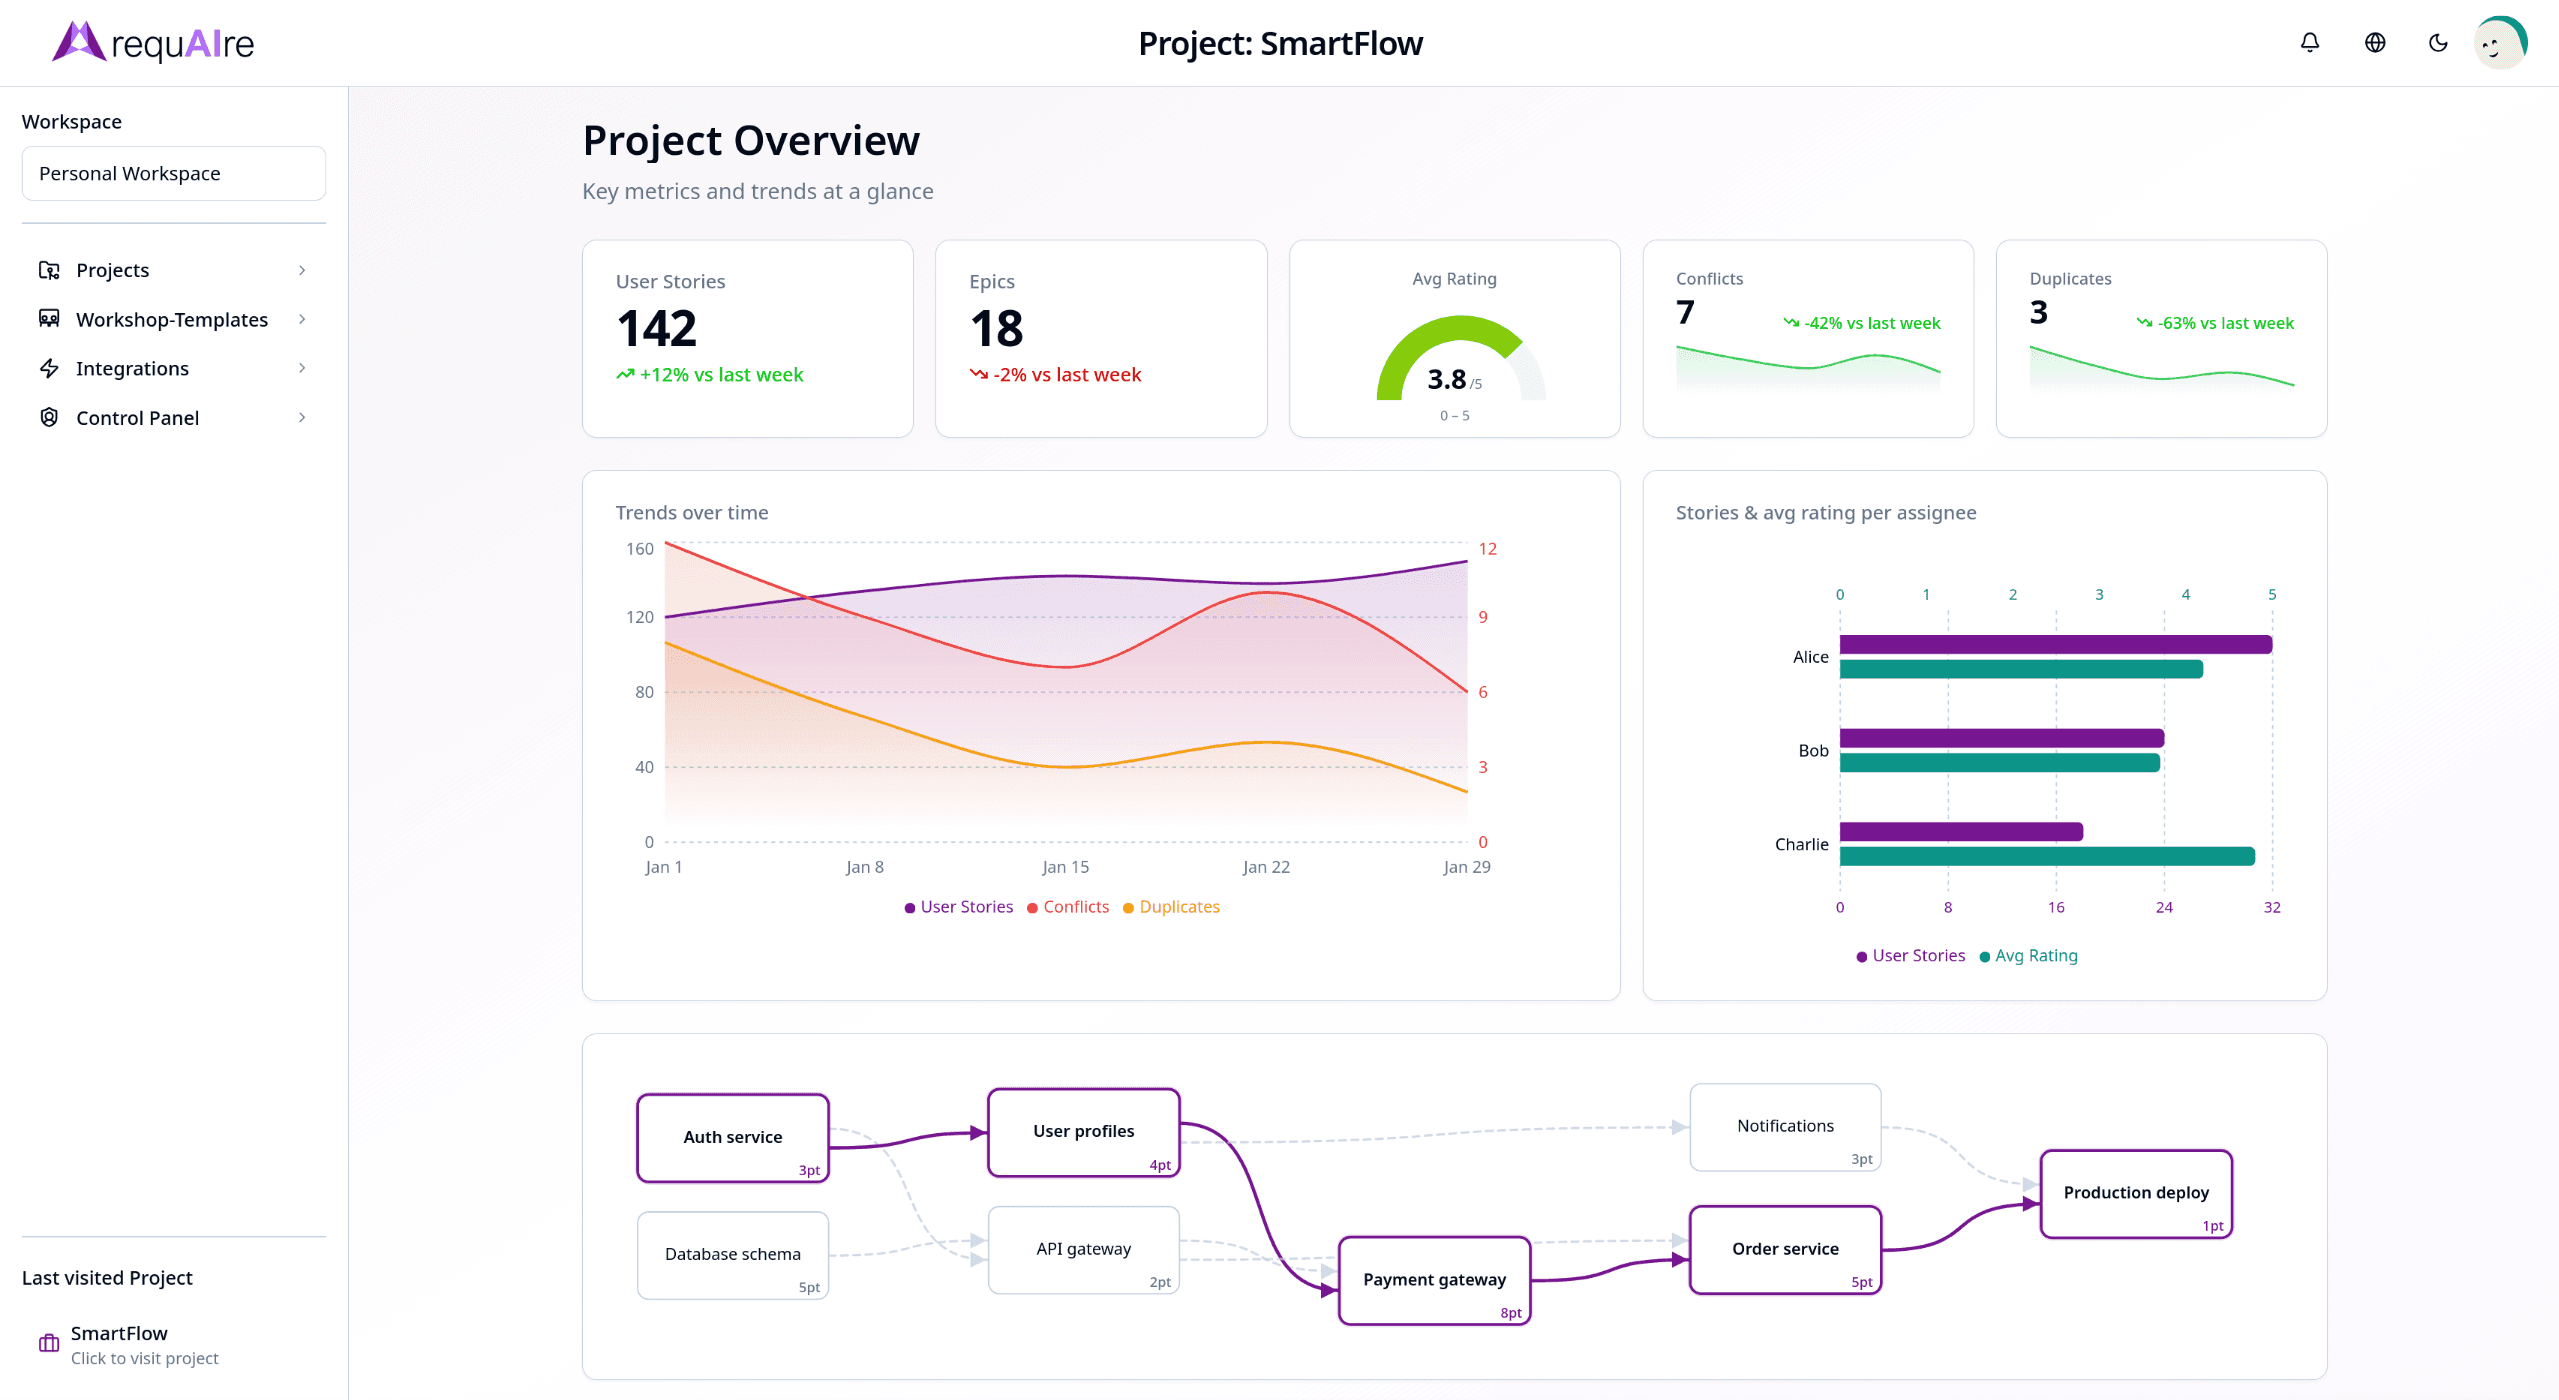Expand the Projects sidebar section
Image resolution: width=2559 pixels, height=1400 pixels.
[x=302, y=269]
